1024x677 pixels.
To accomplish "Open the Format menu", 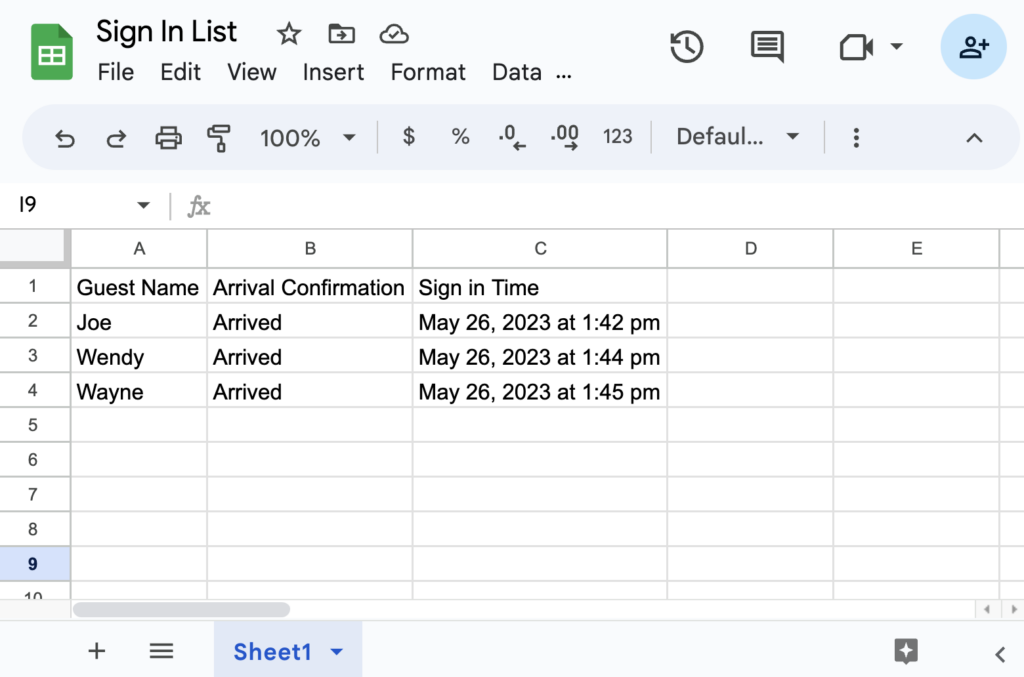I will (x=427, y=72).
